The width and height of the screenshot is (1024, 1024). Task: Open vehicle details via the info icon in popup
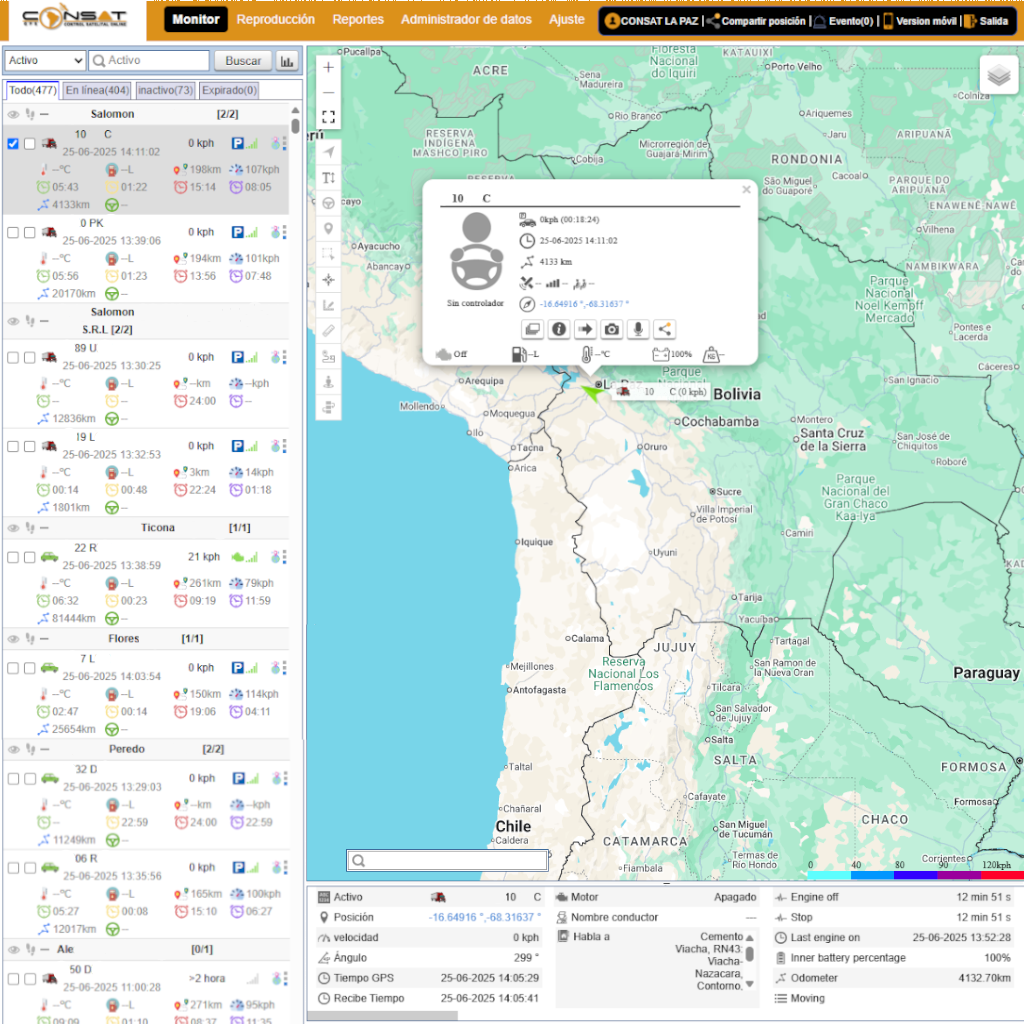(x=559, y=329)
